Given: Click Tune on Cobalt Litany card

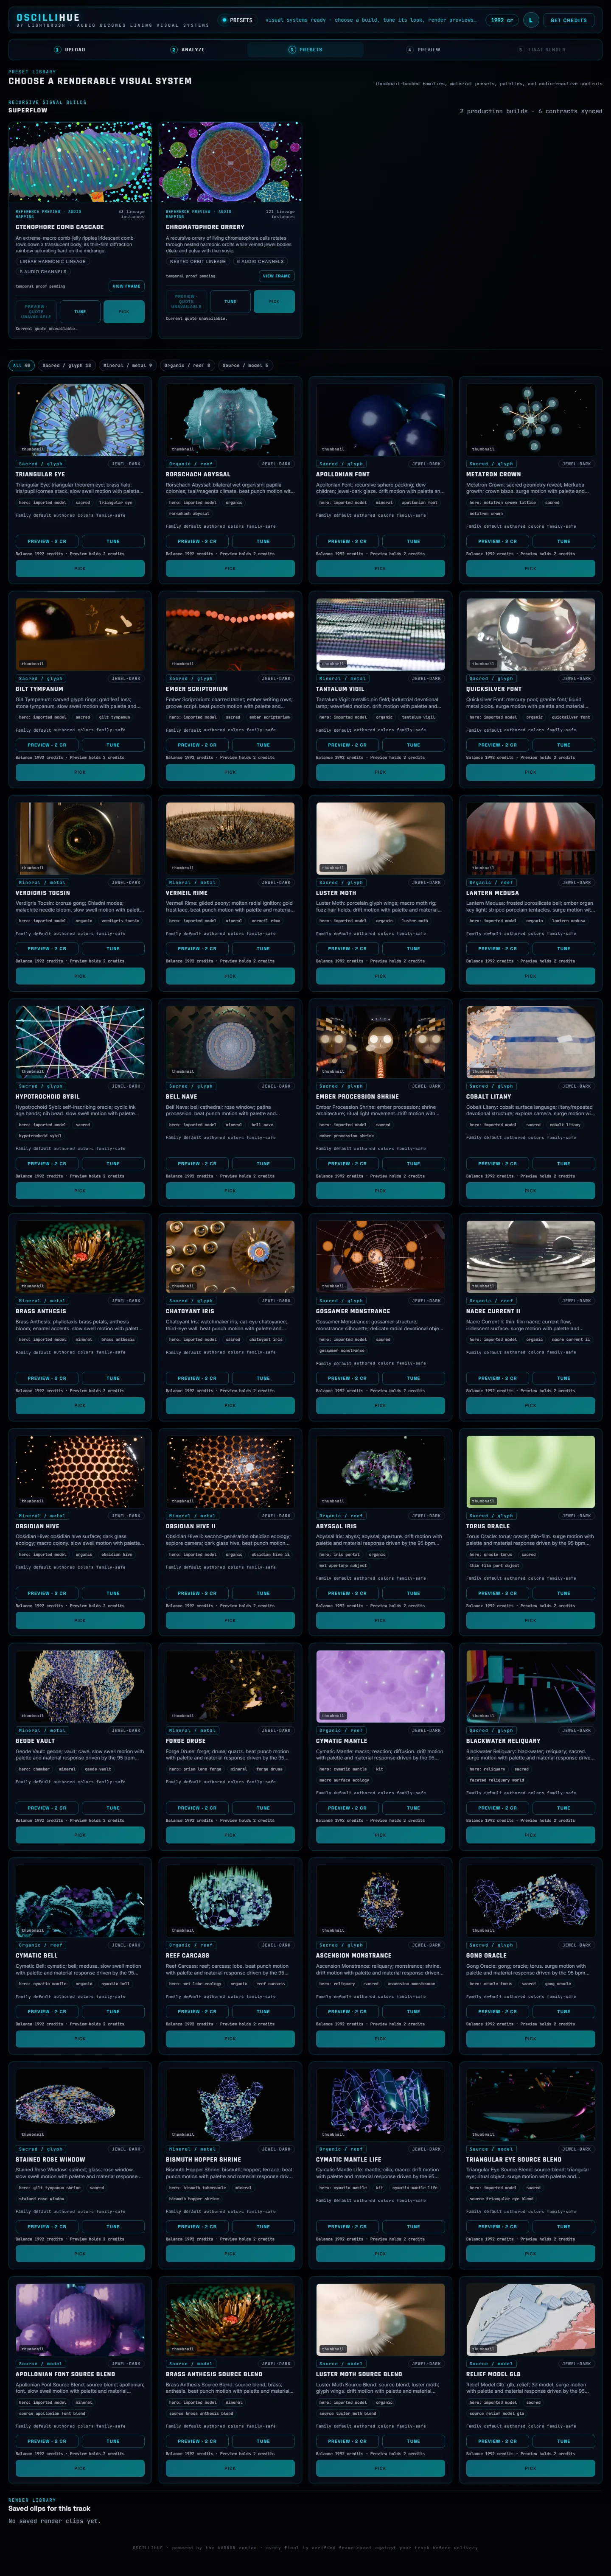Looking at the screenshot, I should [563, 1163].
